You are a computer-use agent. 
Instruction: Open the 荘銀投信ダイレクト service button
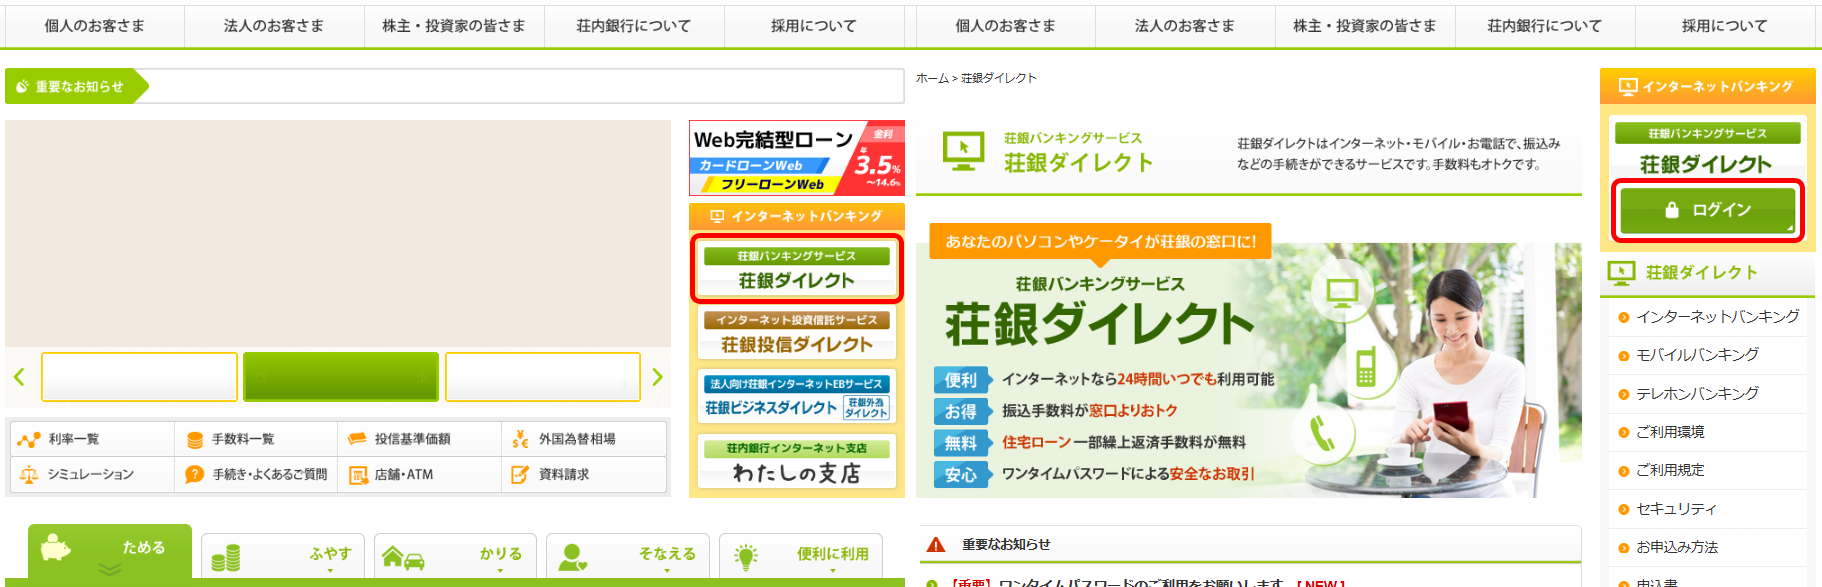point(797,333)
